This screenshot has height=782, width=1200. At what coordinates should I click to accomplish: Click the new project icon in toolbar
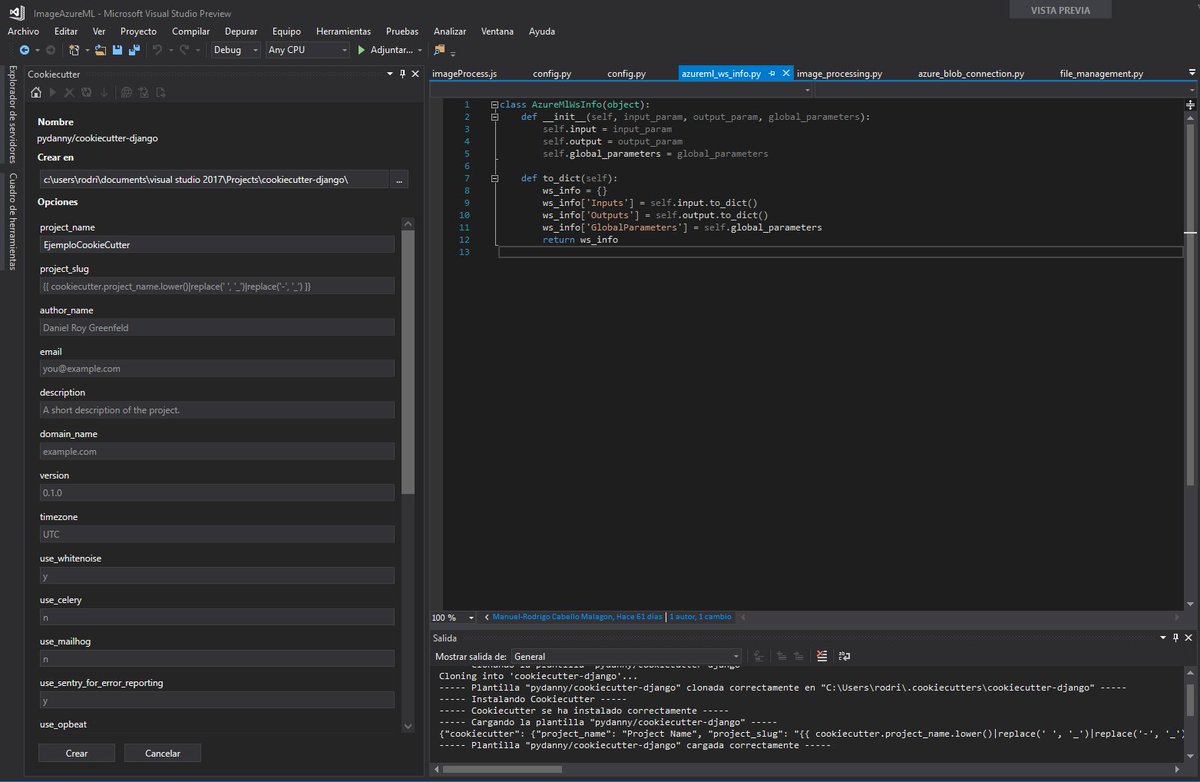[x=75, y=50]
